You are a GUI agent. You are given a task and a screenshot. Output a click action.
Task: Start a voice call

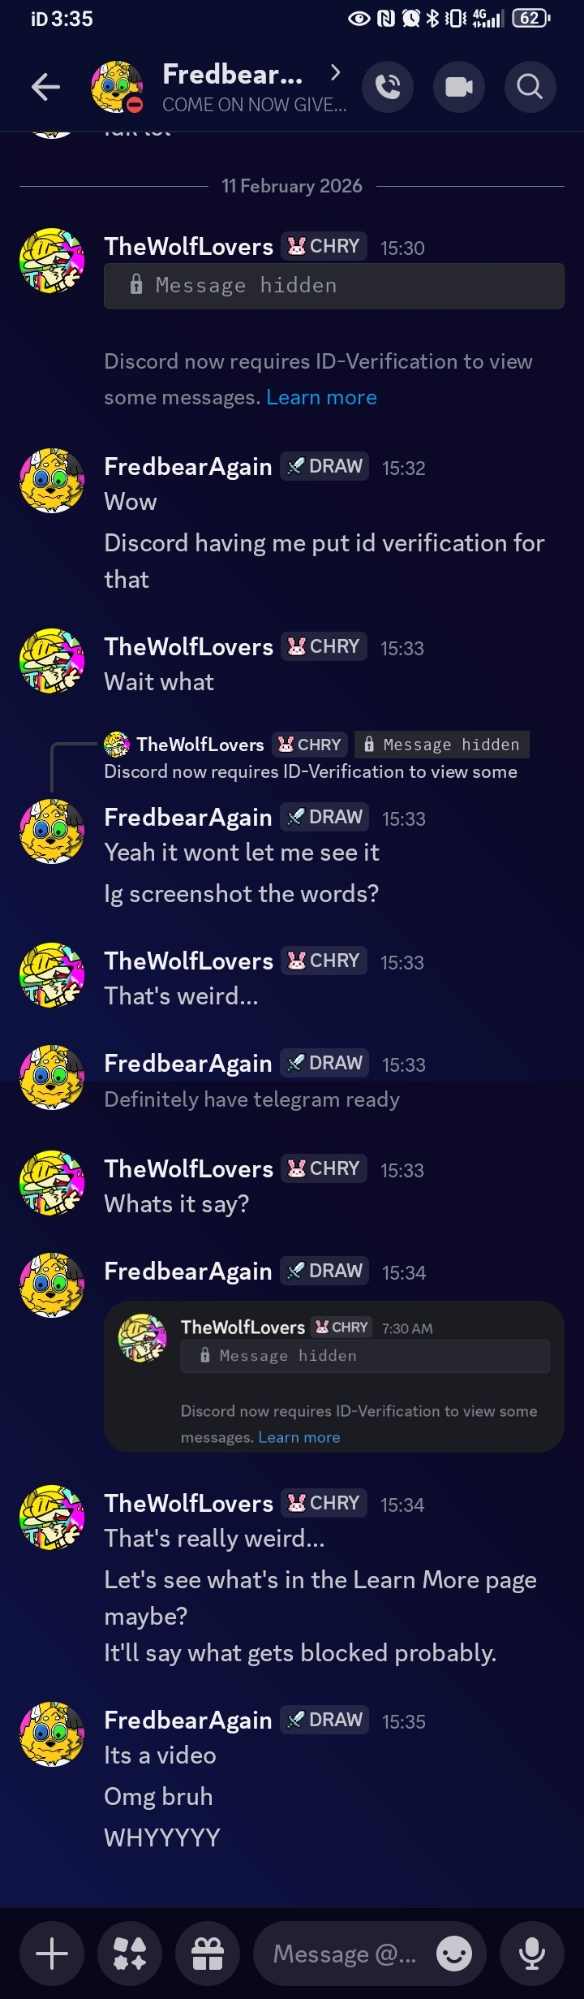coord(388,87)
